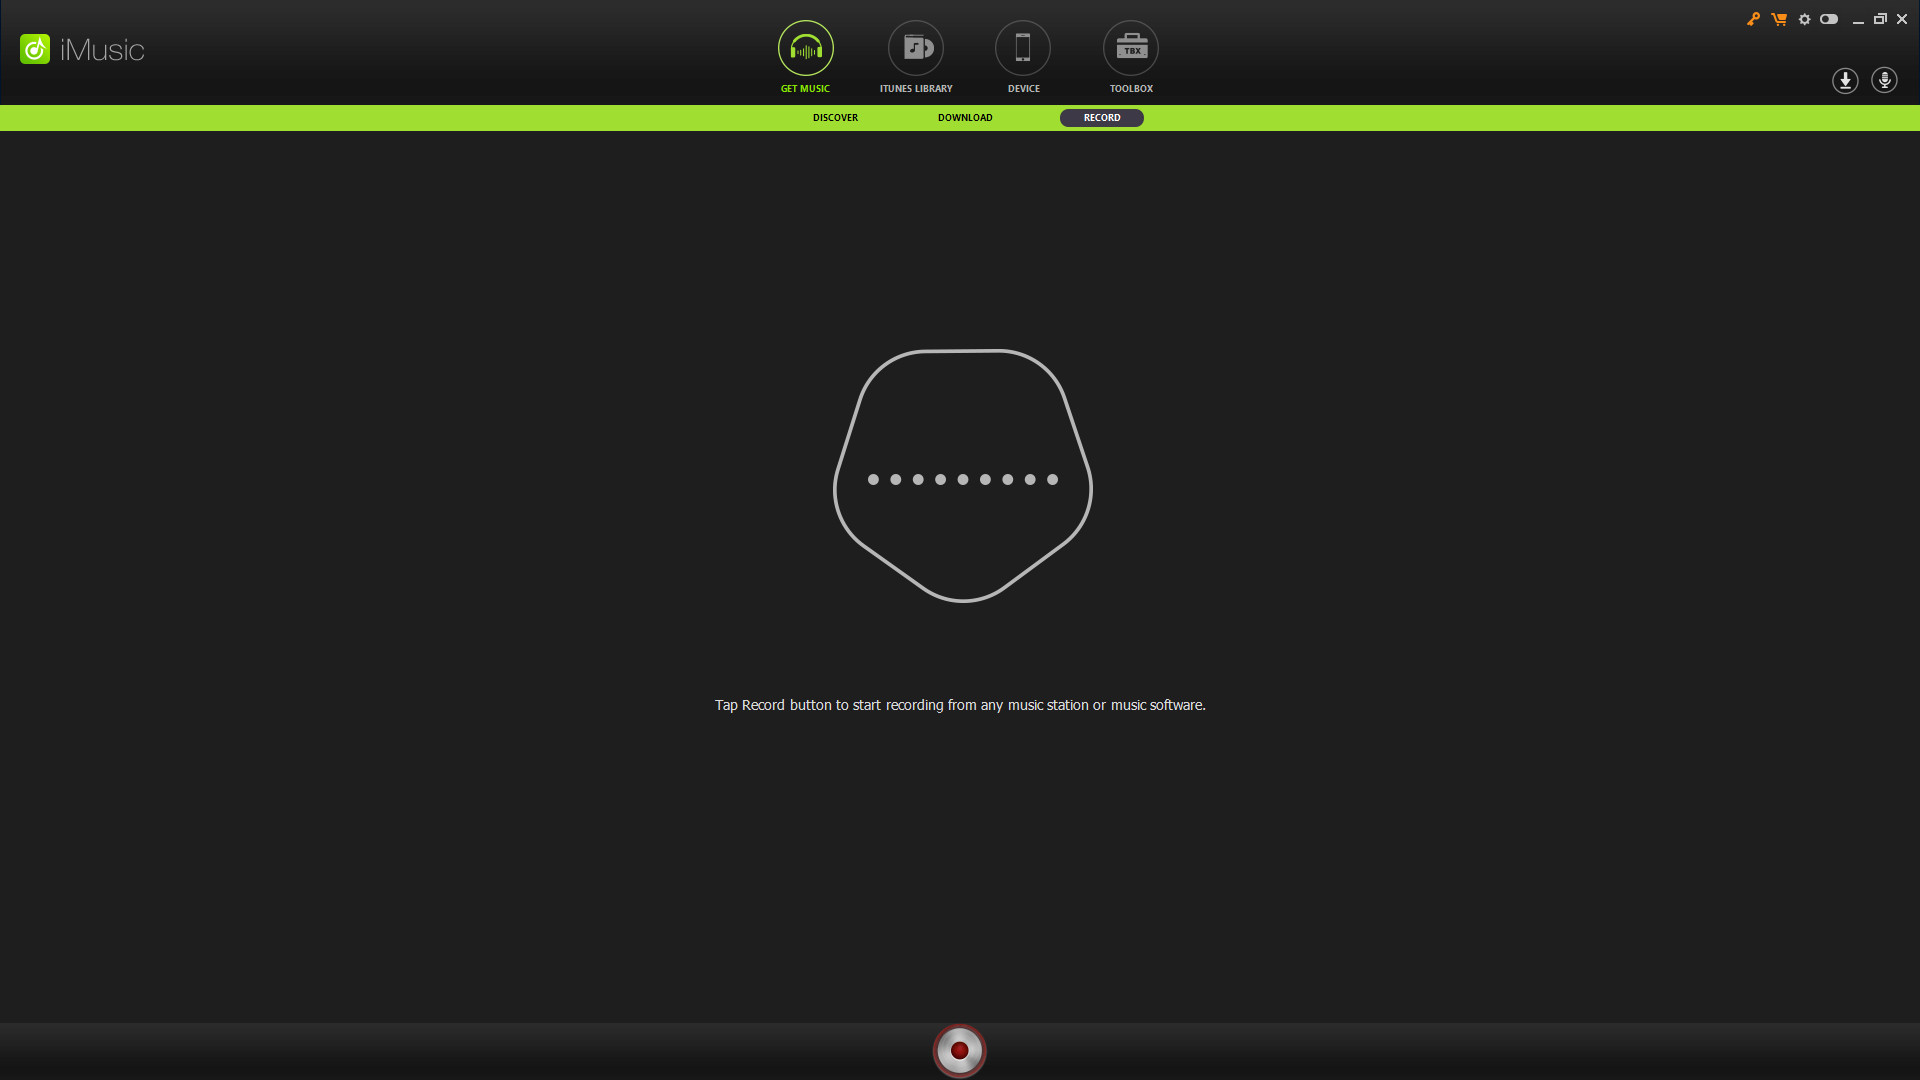Click the download arrow icon near top right

coord(1843,81)
